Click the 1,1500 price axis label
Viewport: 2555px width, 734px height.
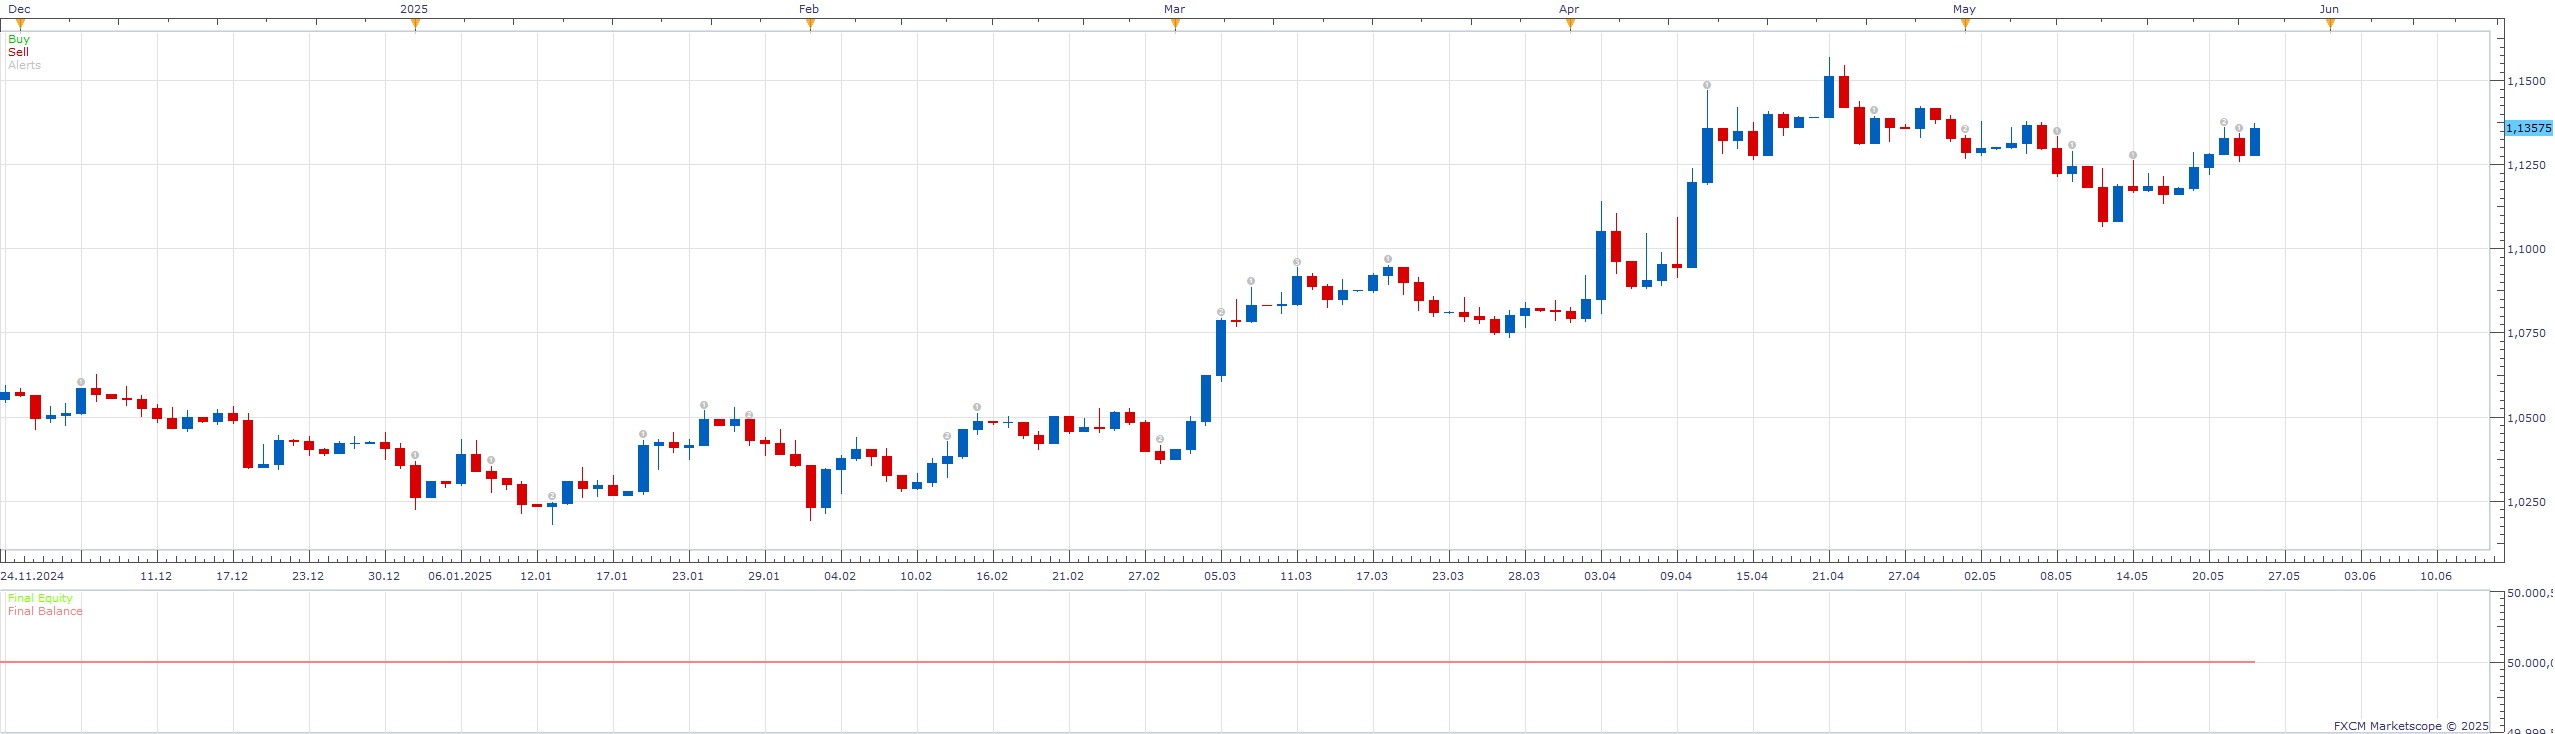2526,81
